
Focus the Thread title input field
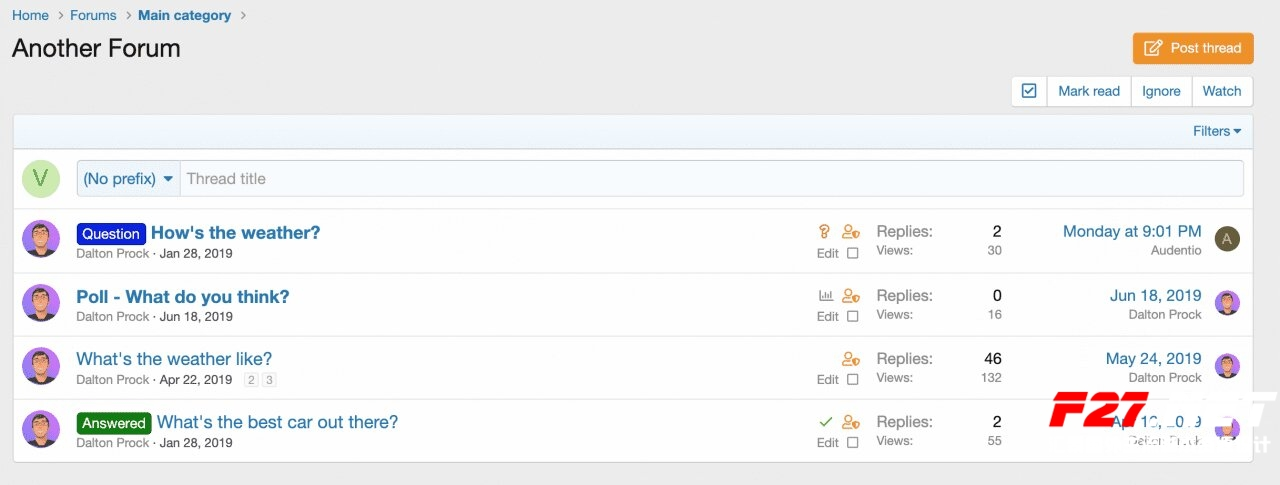(710, 179)
